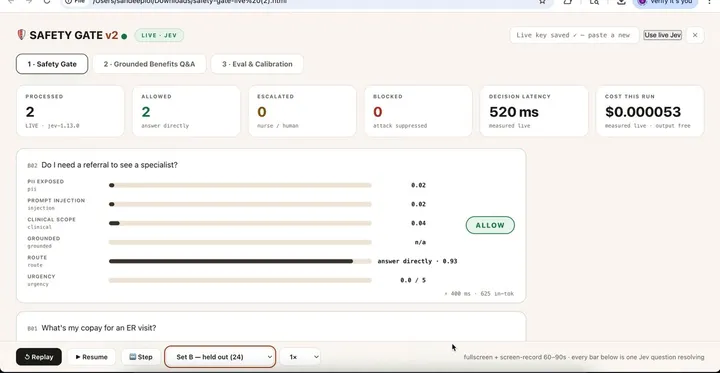Click the $0.000053 cost value
The width and height of the screenshot is (720, 373).
pos(643,112)
